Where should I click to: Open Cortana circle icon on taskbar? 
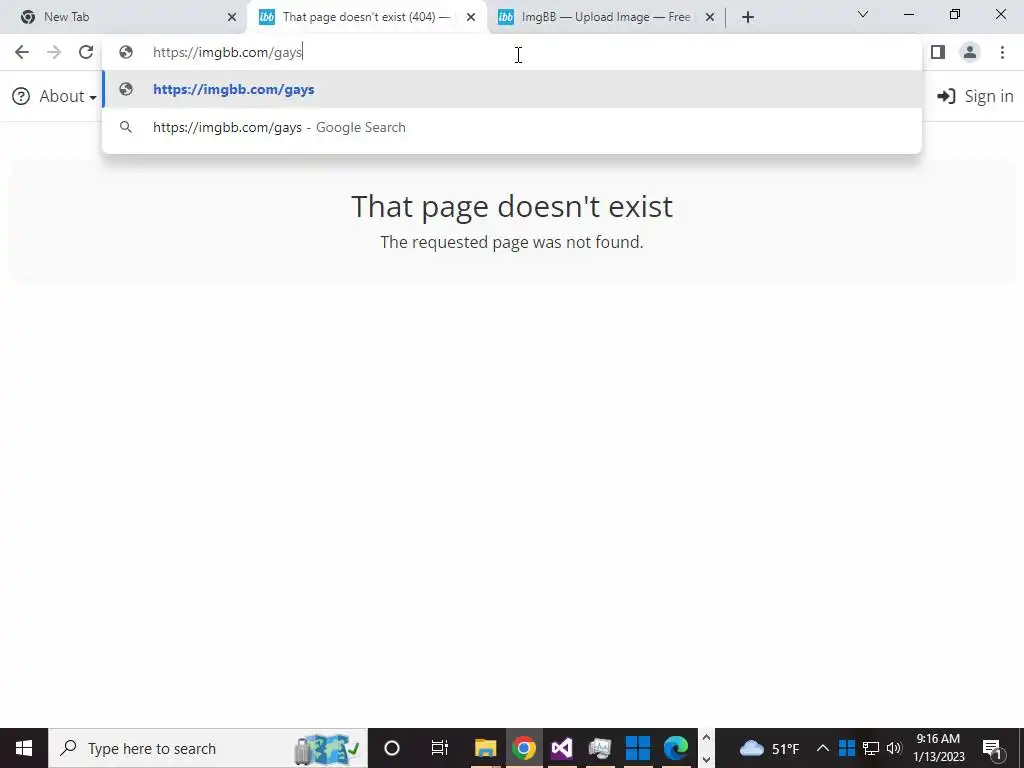392,748
